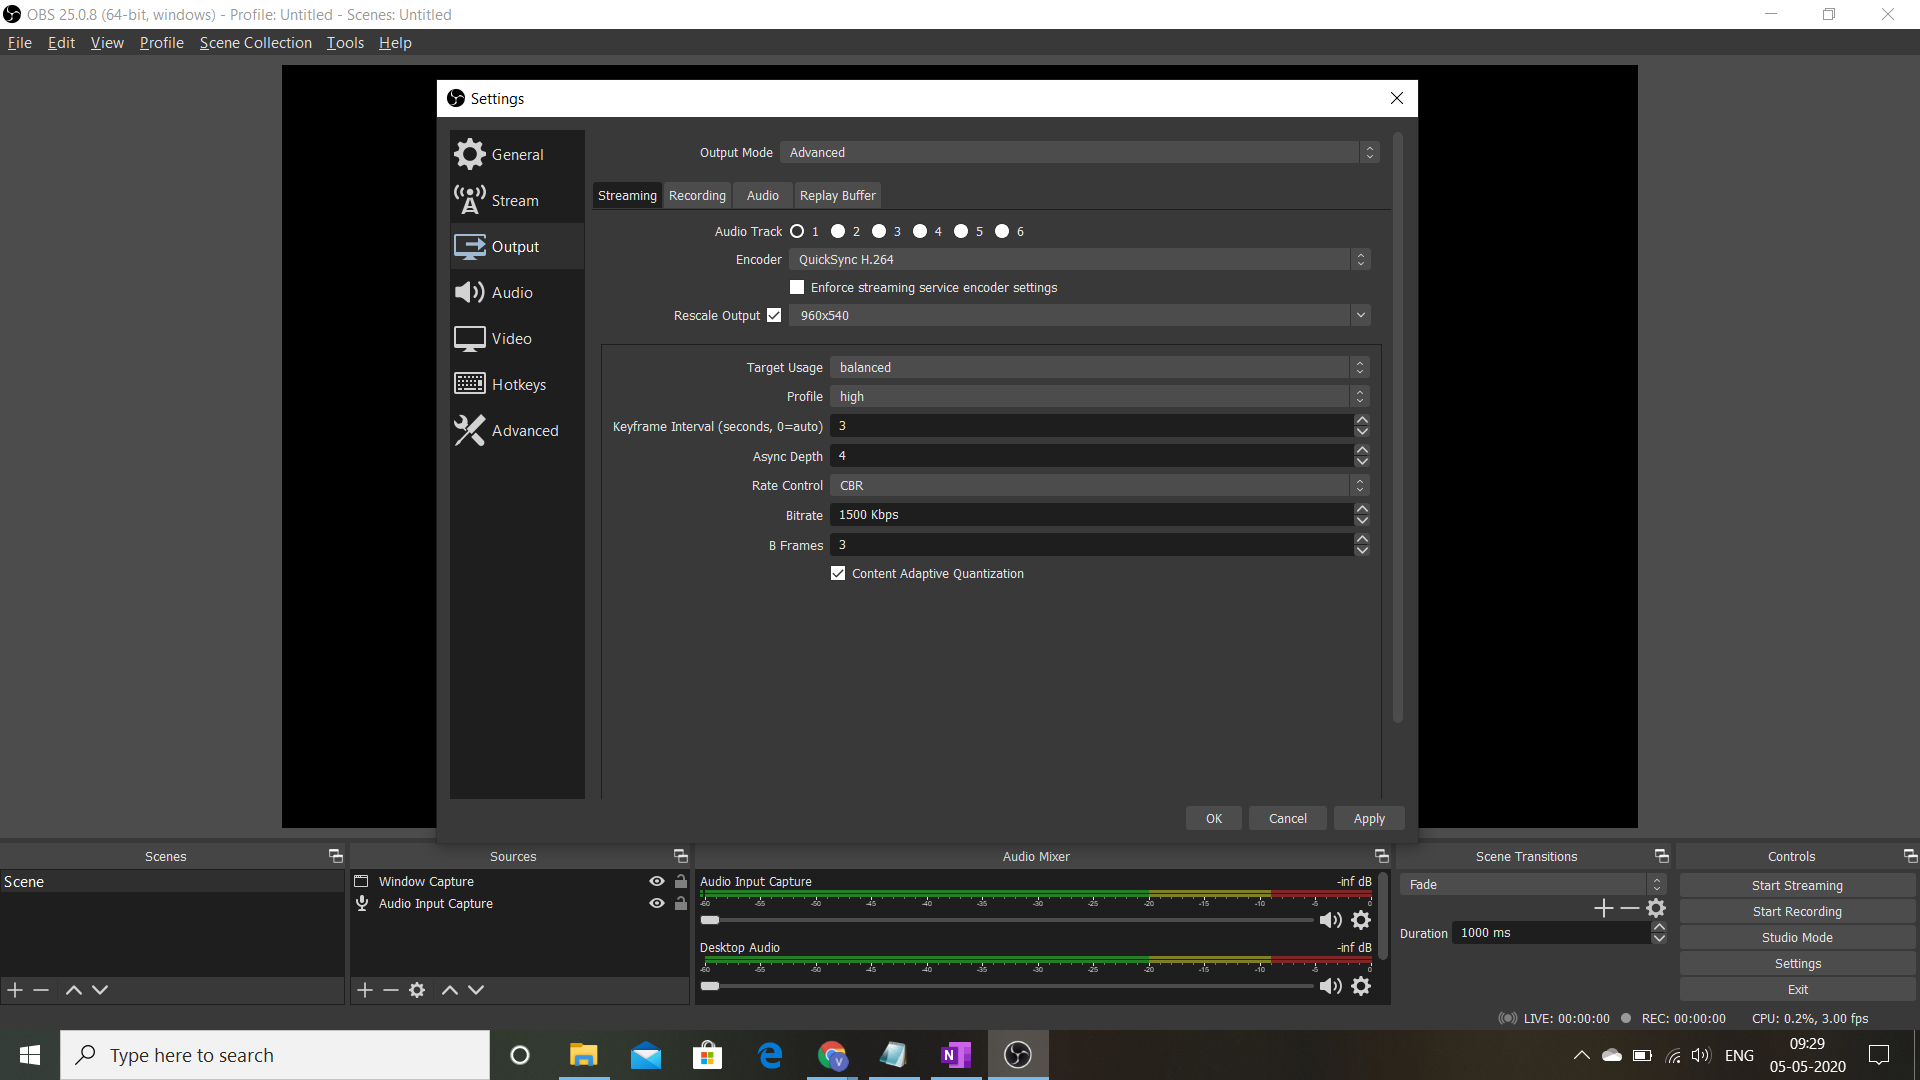Mute the Desktop Audio mixer channel
This screenshot has height=1080, width=1920.
(x=1330, y=986)
